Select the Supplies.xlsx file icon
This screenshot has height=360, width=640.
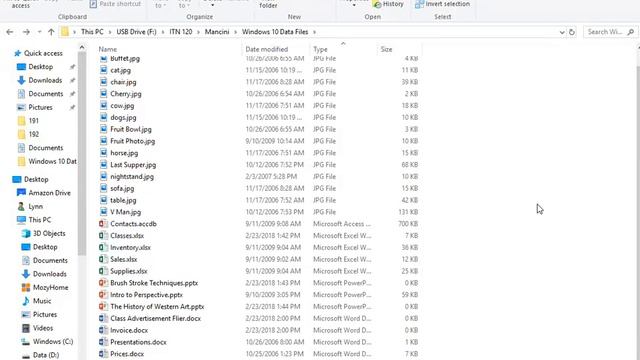coord(103,271)
